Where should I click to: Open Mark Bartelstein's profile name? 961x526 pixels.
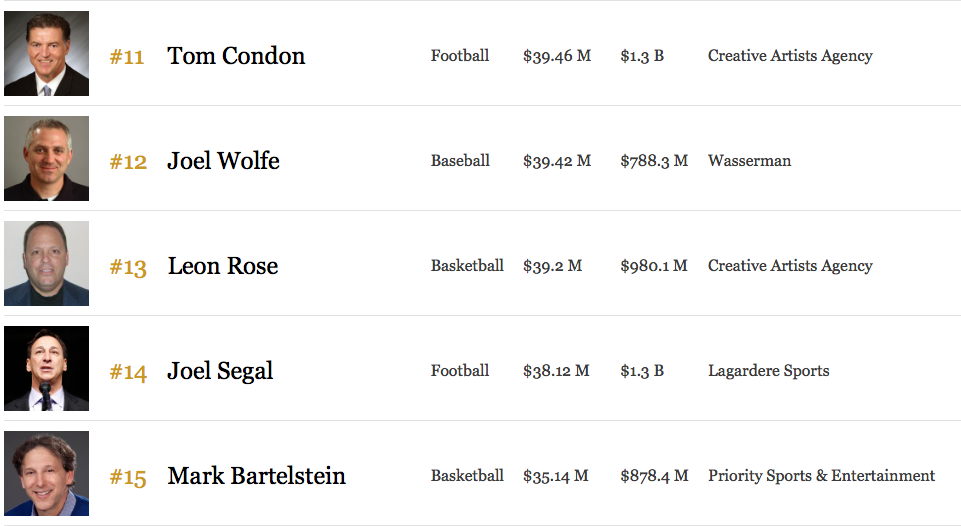coord(257,476)
